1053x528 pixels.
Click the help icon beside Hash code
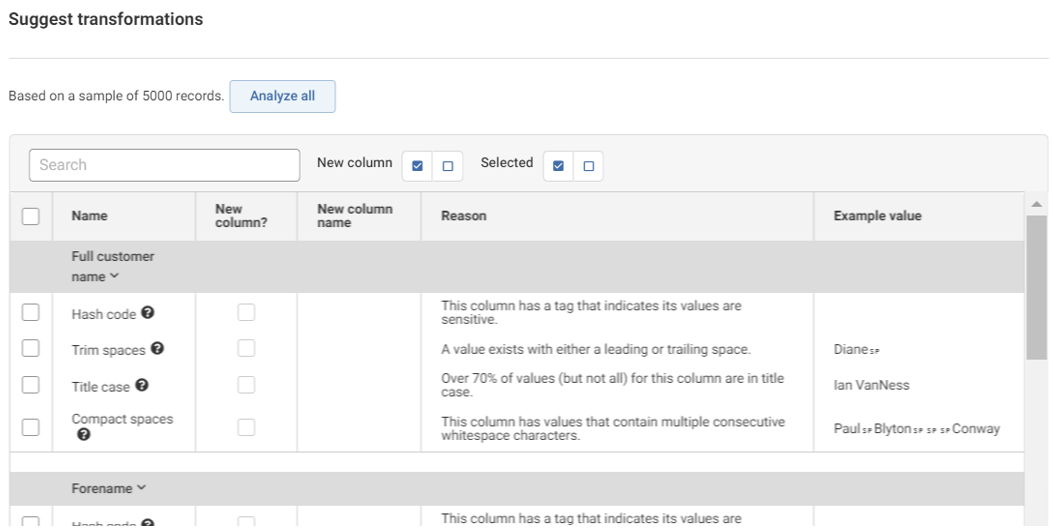148,314
